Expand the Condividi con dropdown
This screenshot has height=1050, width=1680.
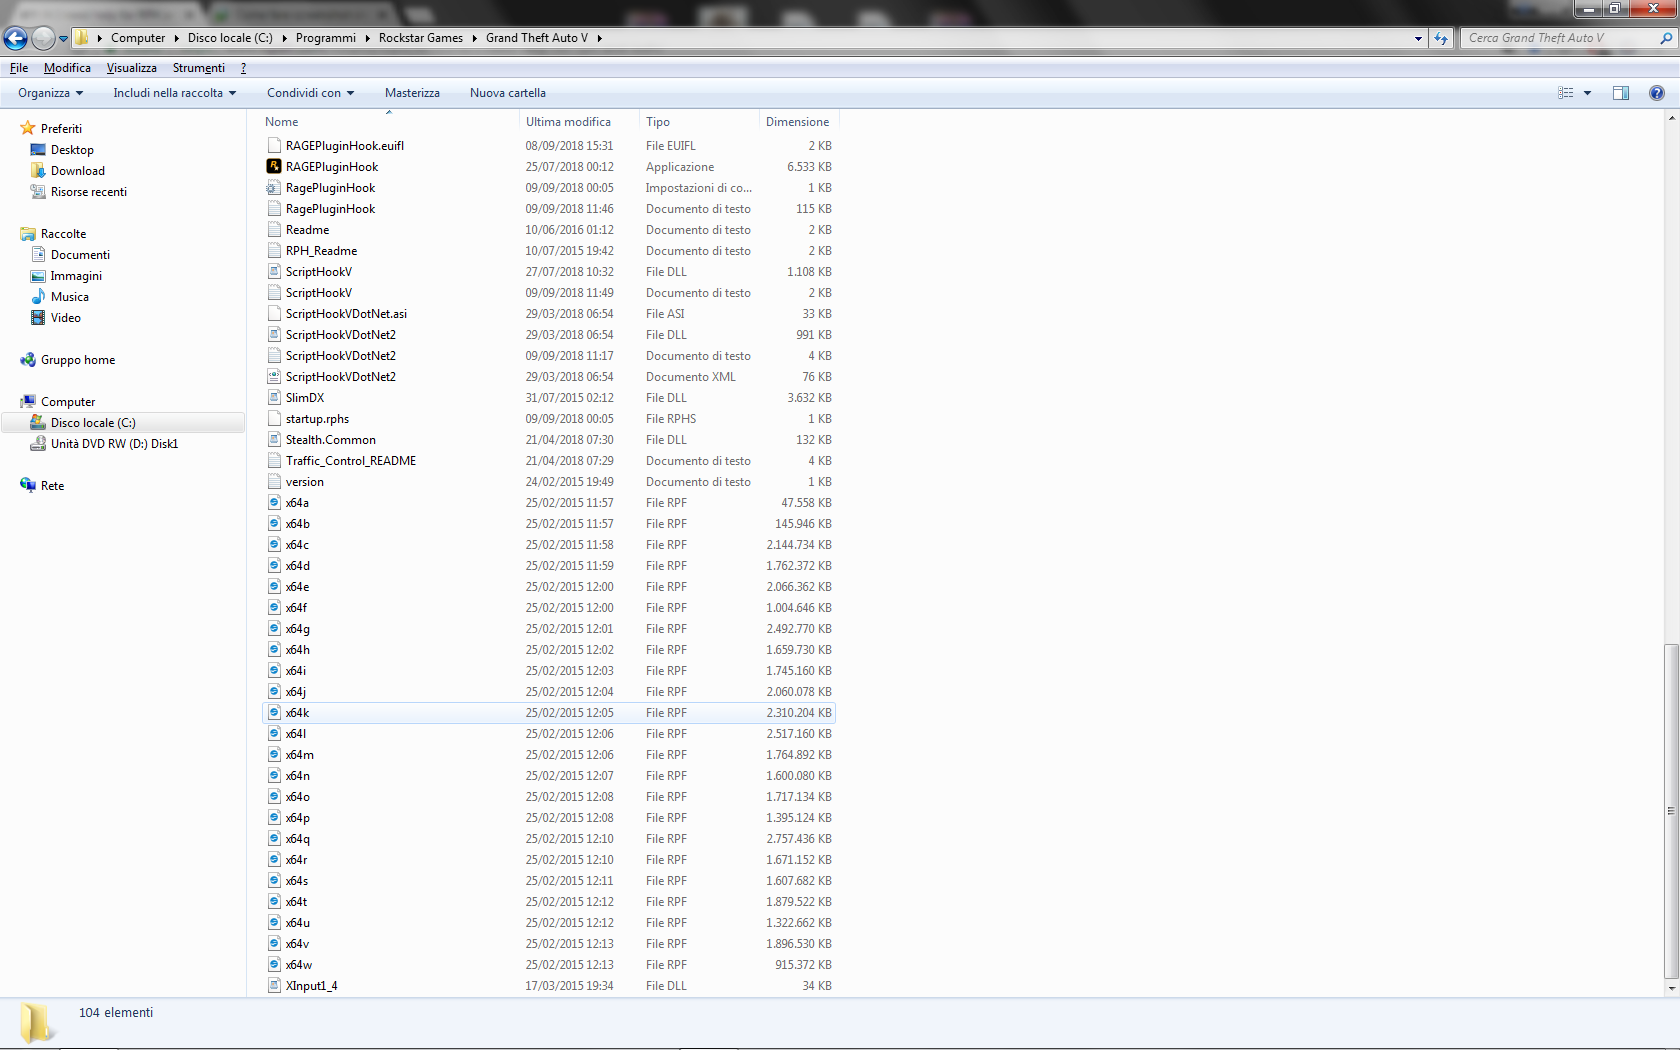point(310,93)
